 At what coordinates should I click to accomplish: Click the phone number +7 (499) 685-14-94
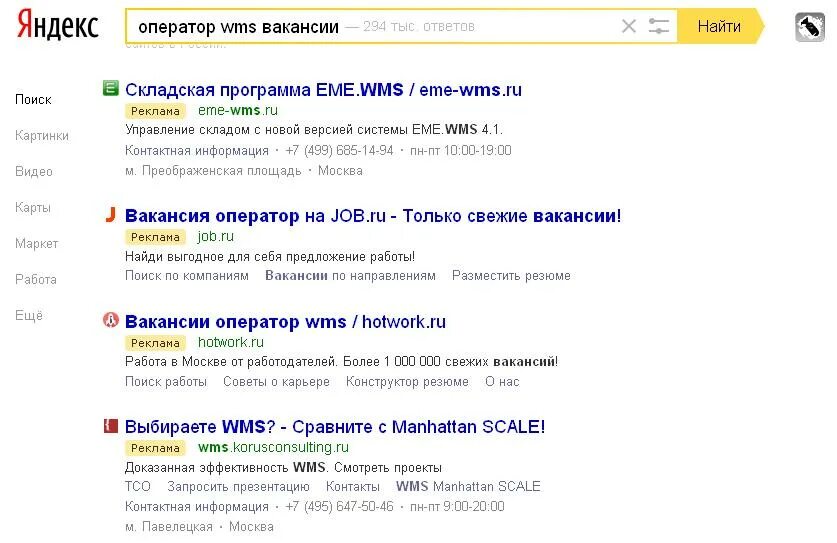[339, 151]
